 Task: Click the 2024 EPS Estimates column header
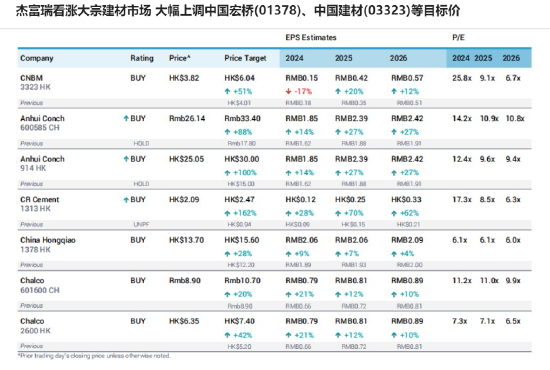(x=294, y=58)
